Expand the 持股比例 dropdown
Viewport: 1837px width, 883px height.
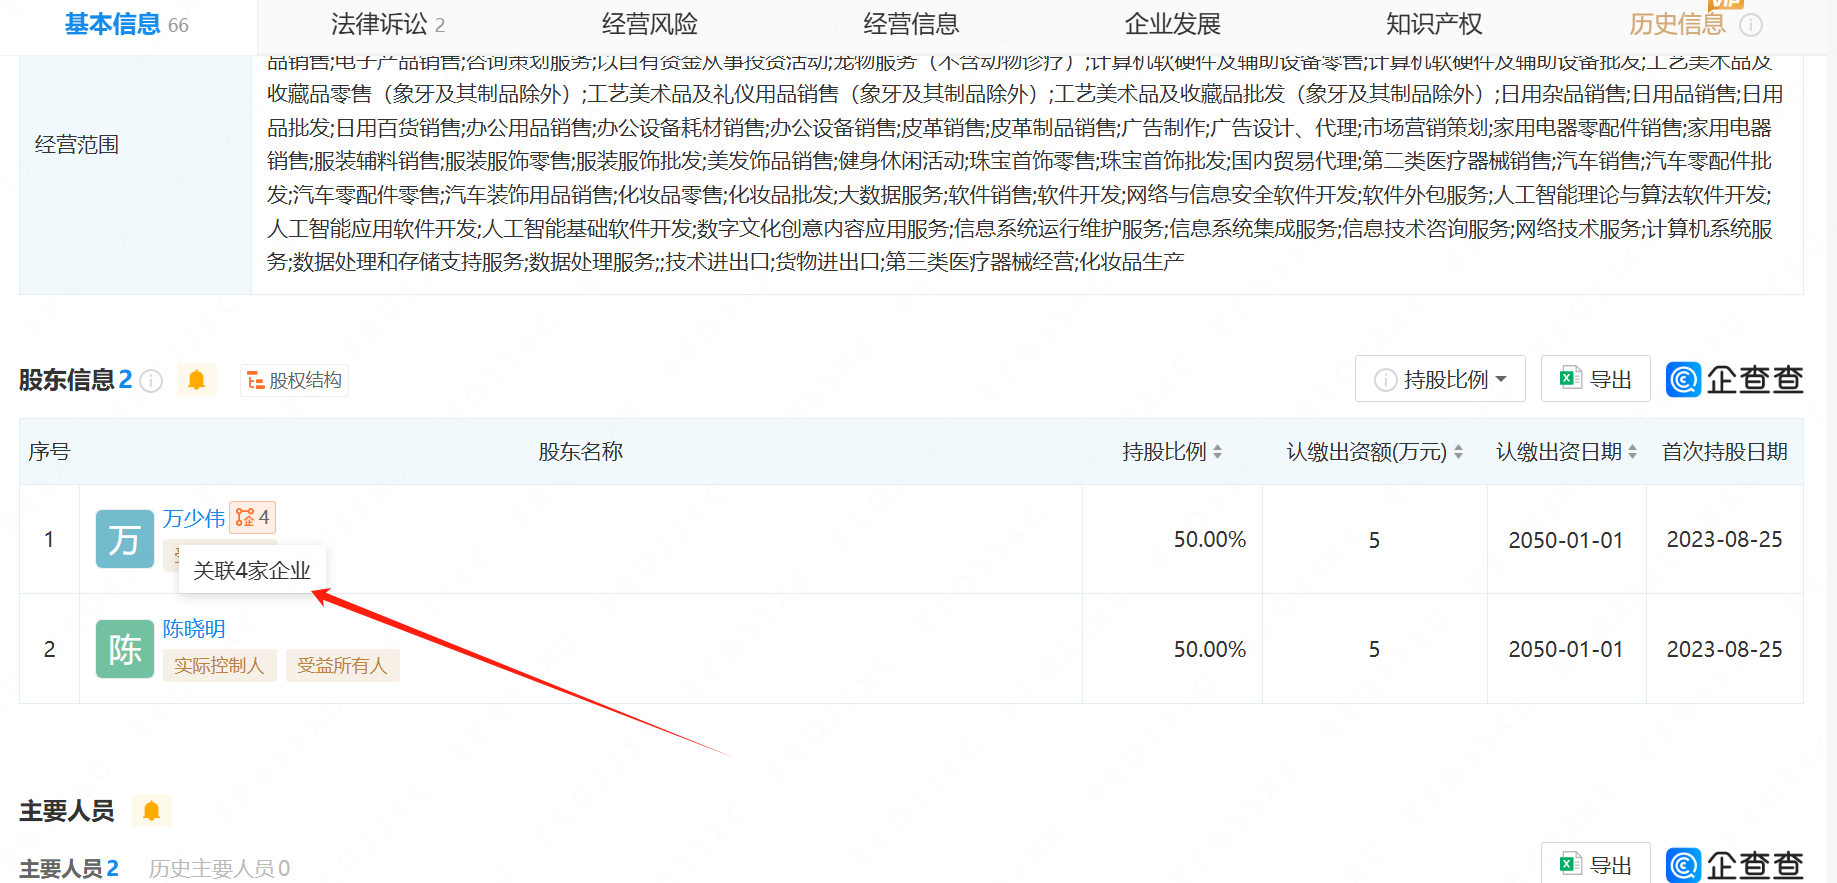1440,379
